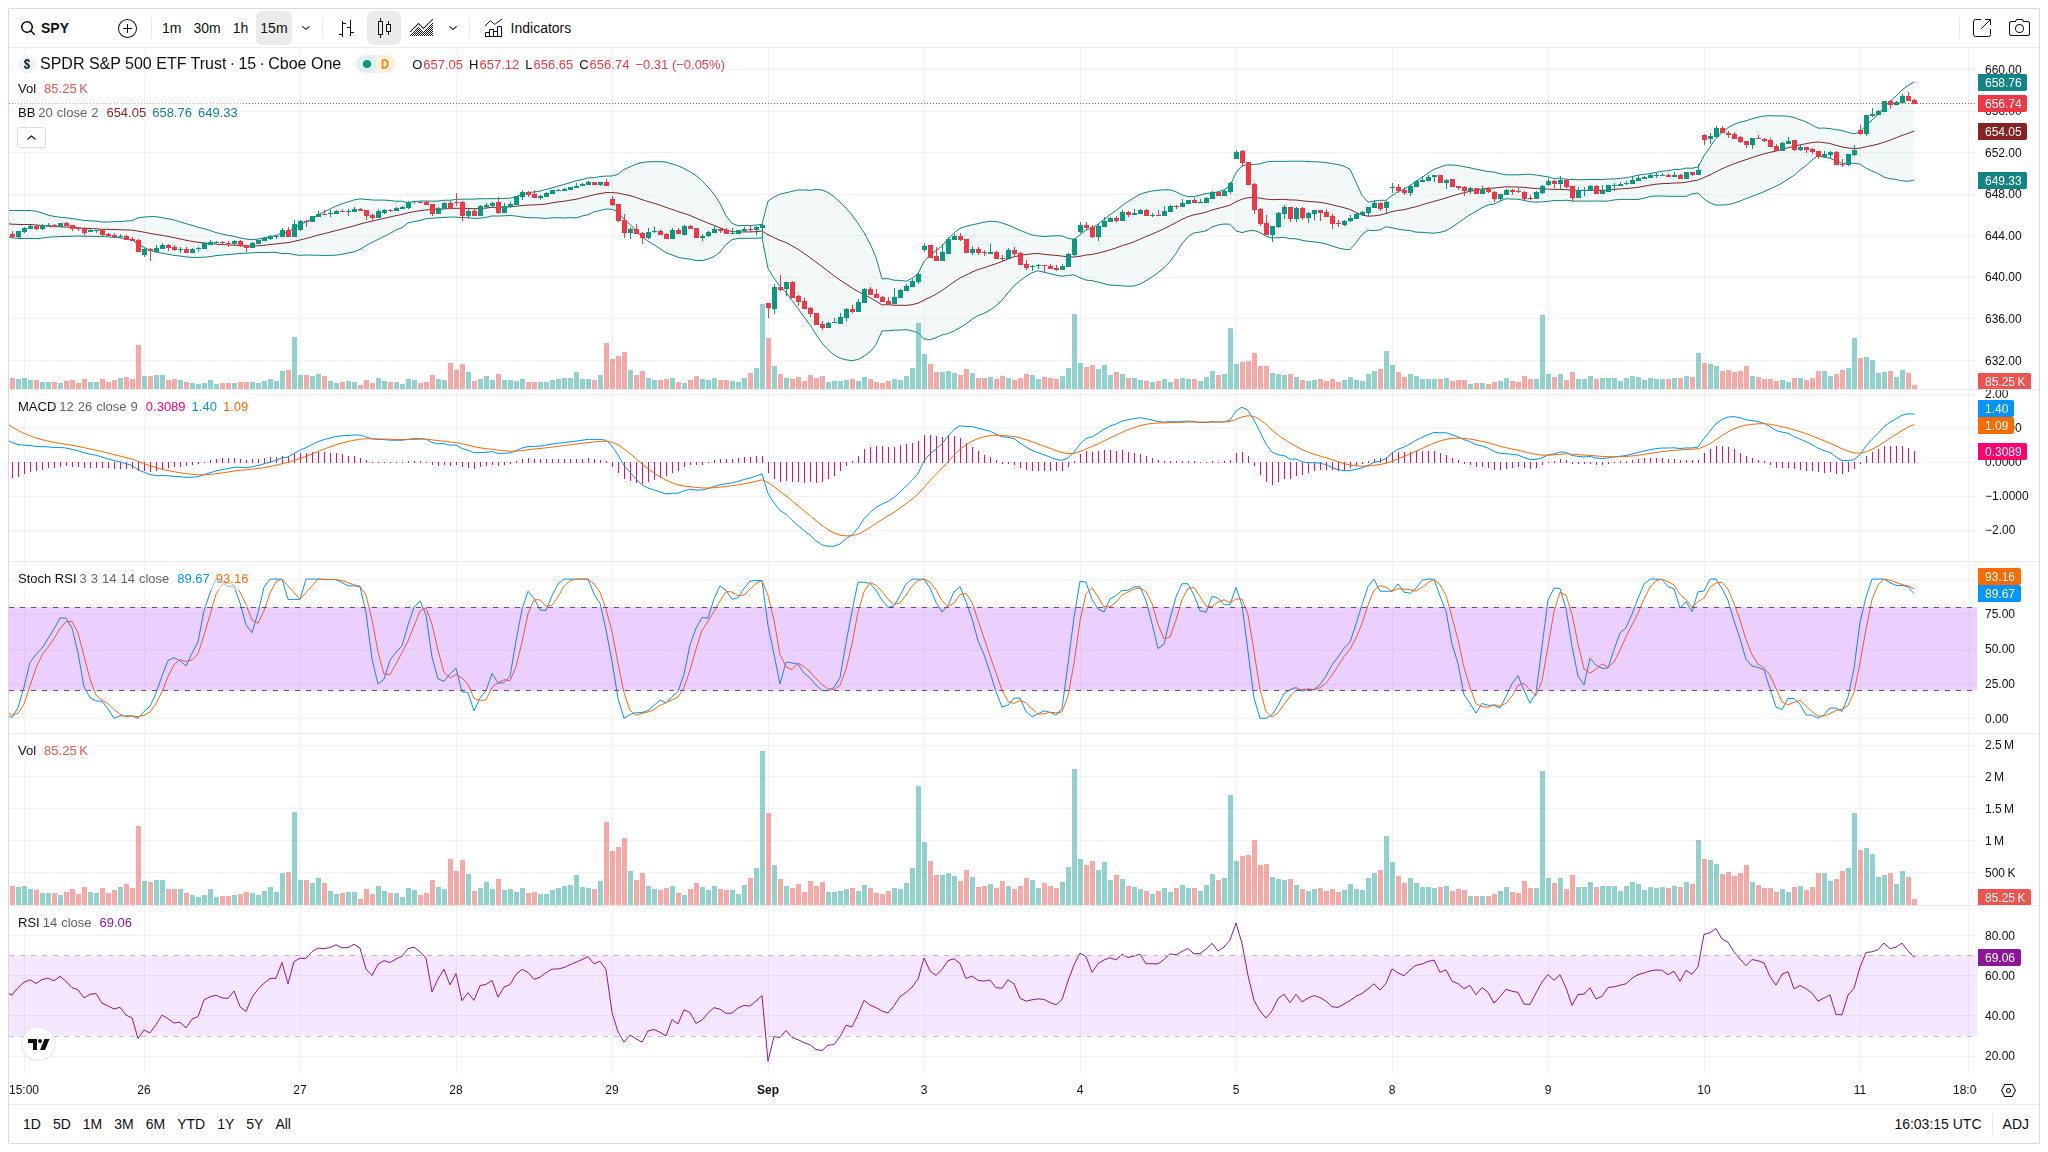This screenshot has height=1152, width=2048.
Task: Switch to bars chart style
Action: pyautogui.click(x=346, y=28)
